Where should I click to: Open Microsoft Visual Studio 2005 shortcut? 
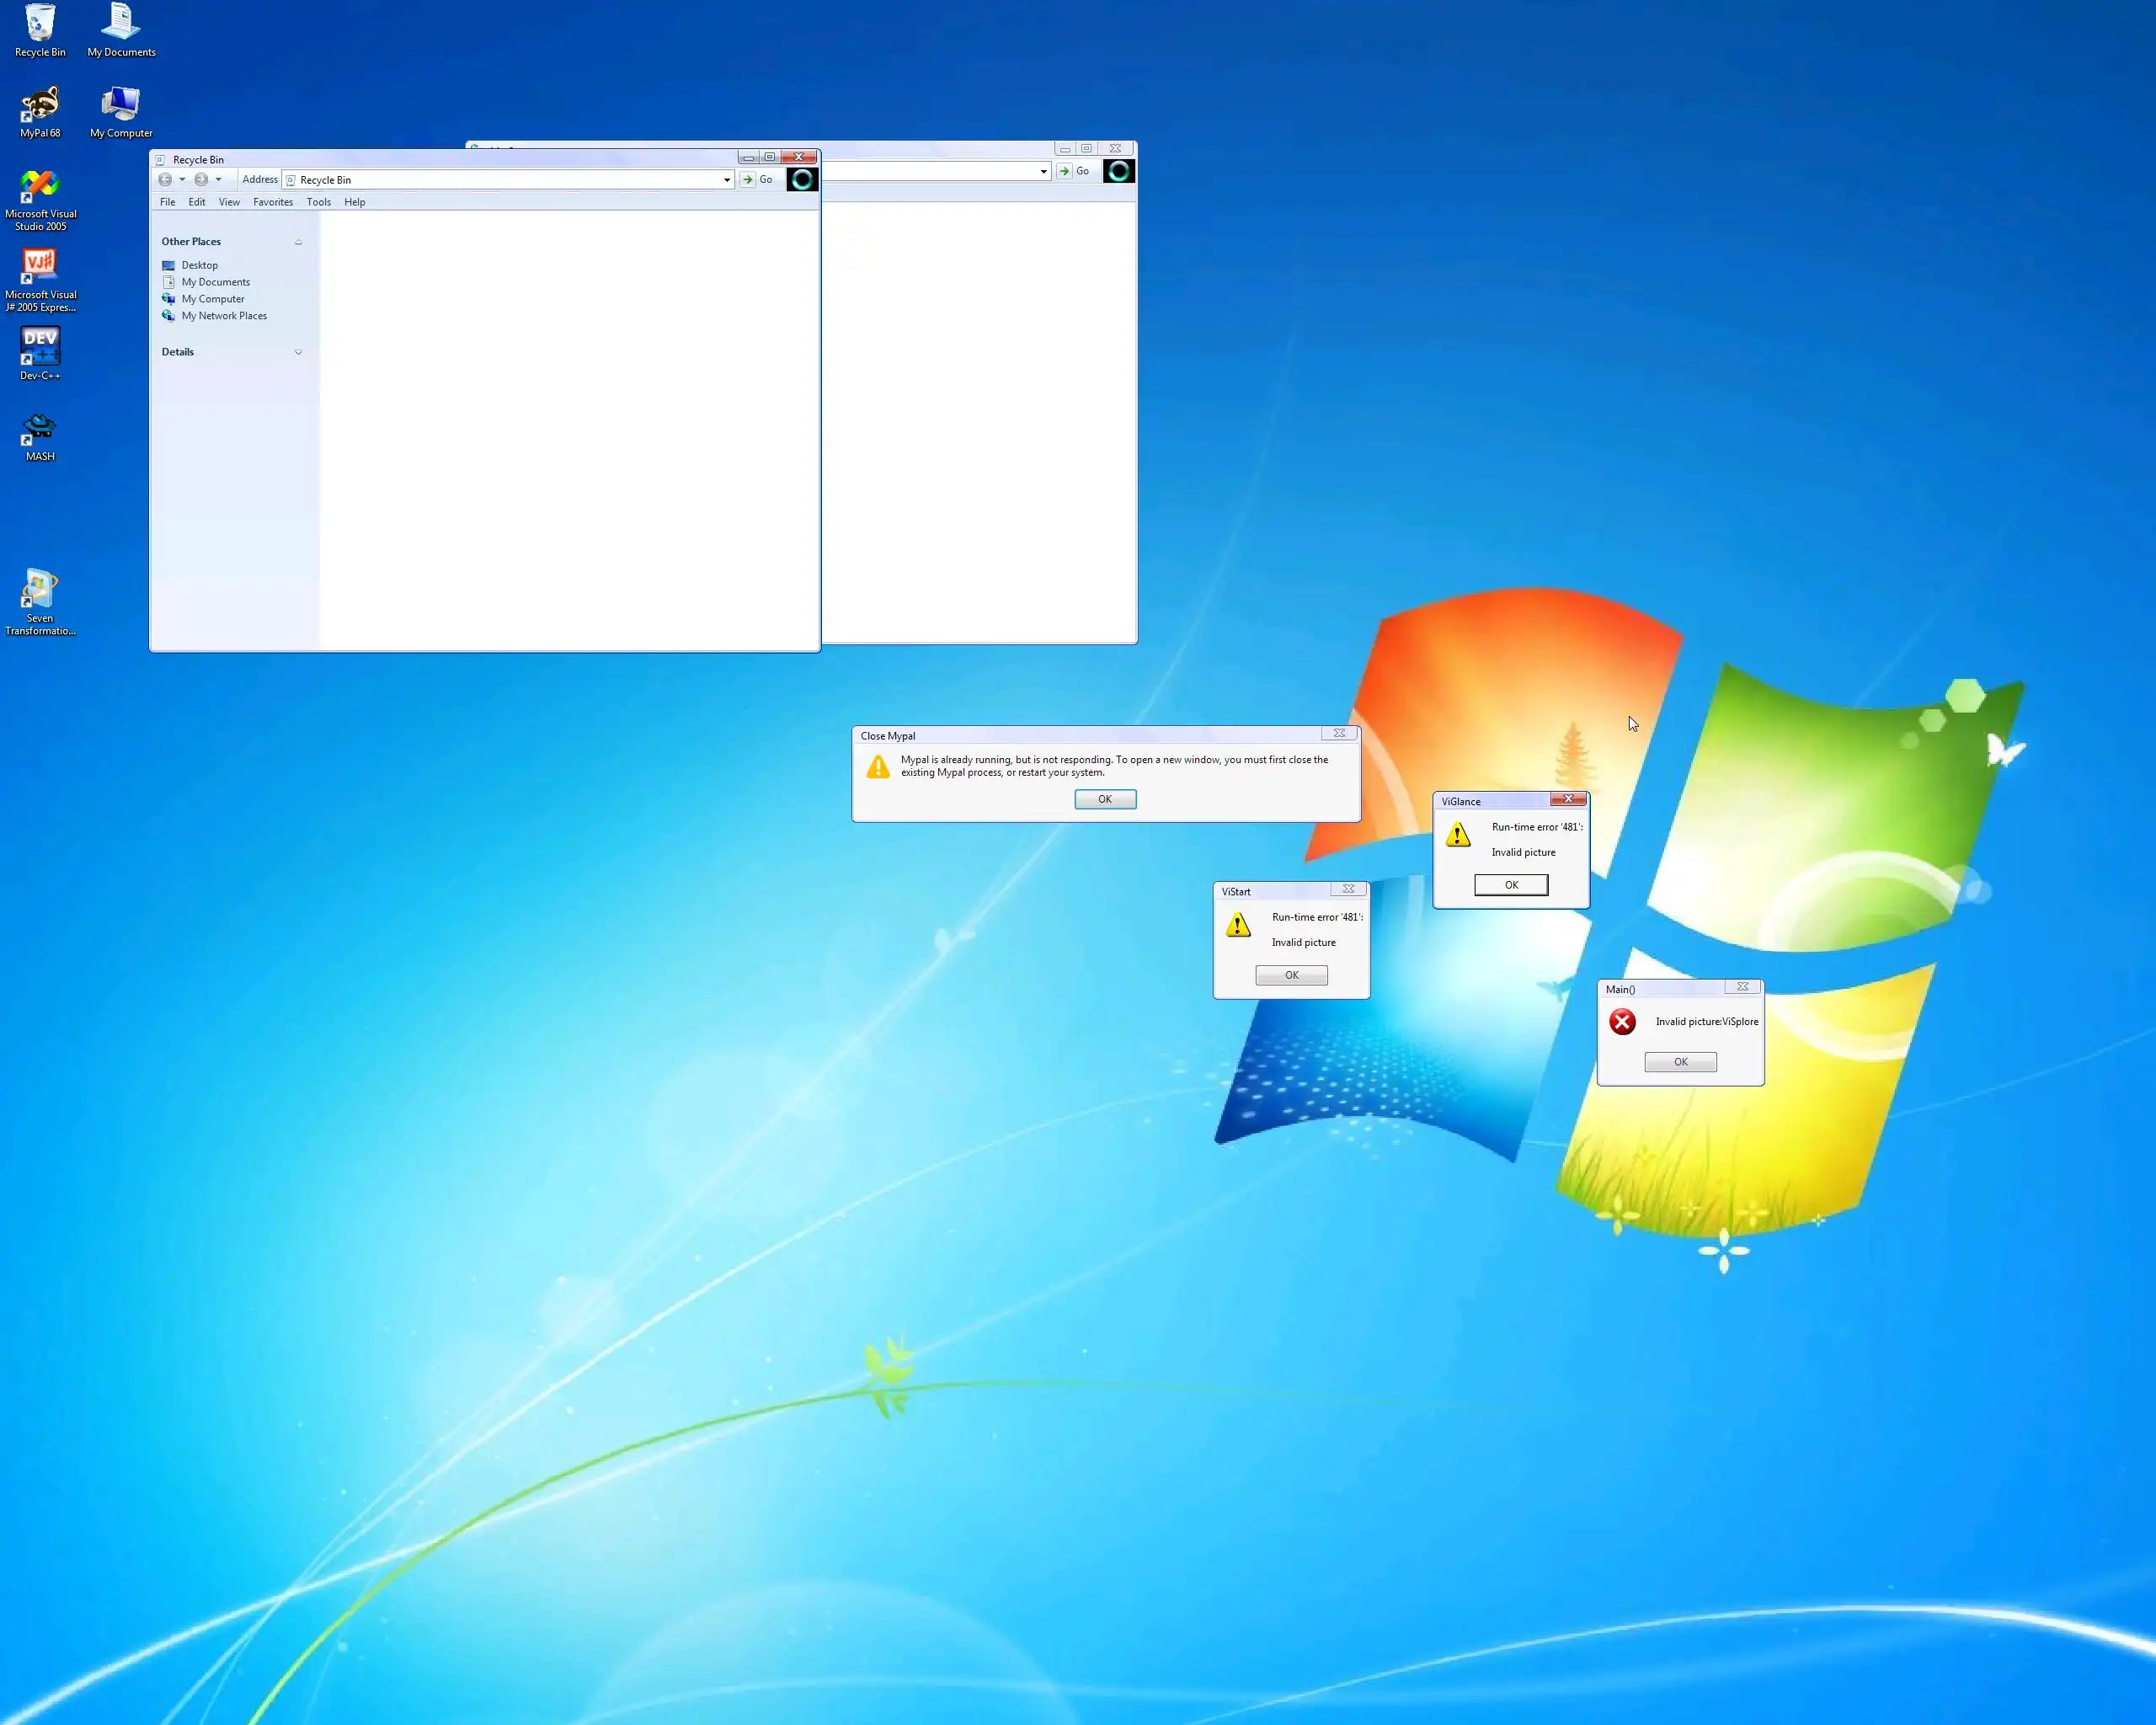40,187
